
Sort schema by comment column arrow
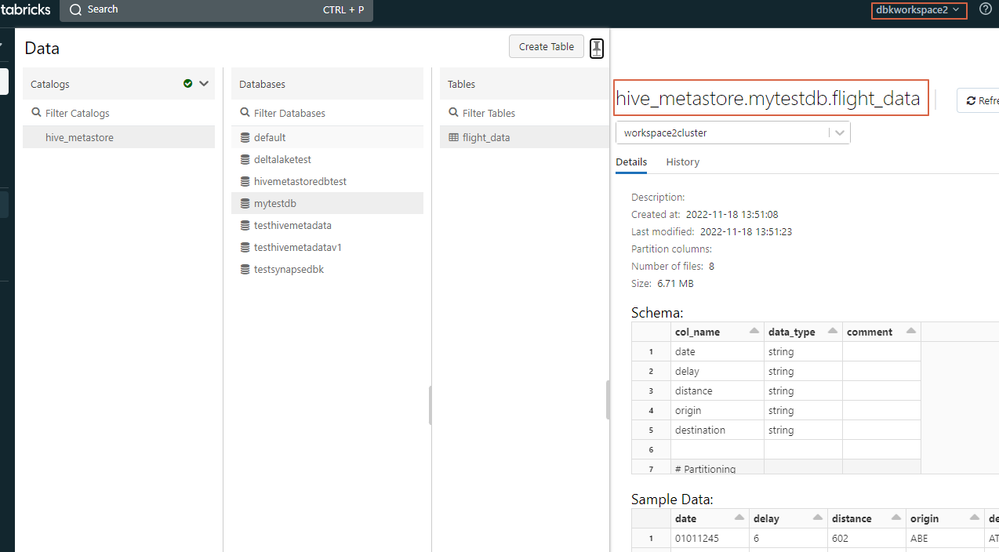910,330
